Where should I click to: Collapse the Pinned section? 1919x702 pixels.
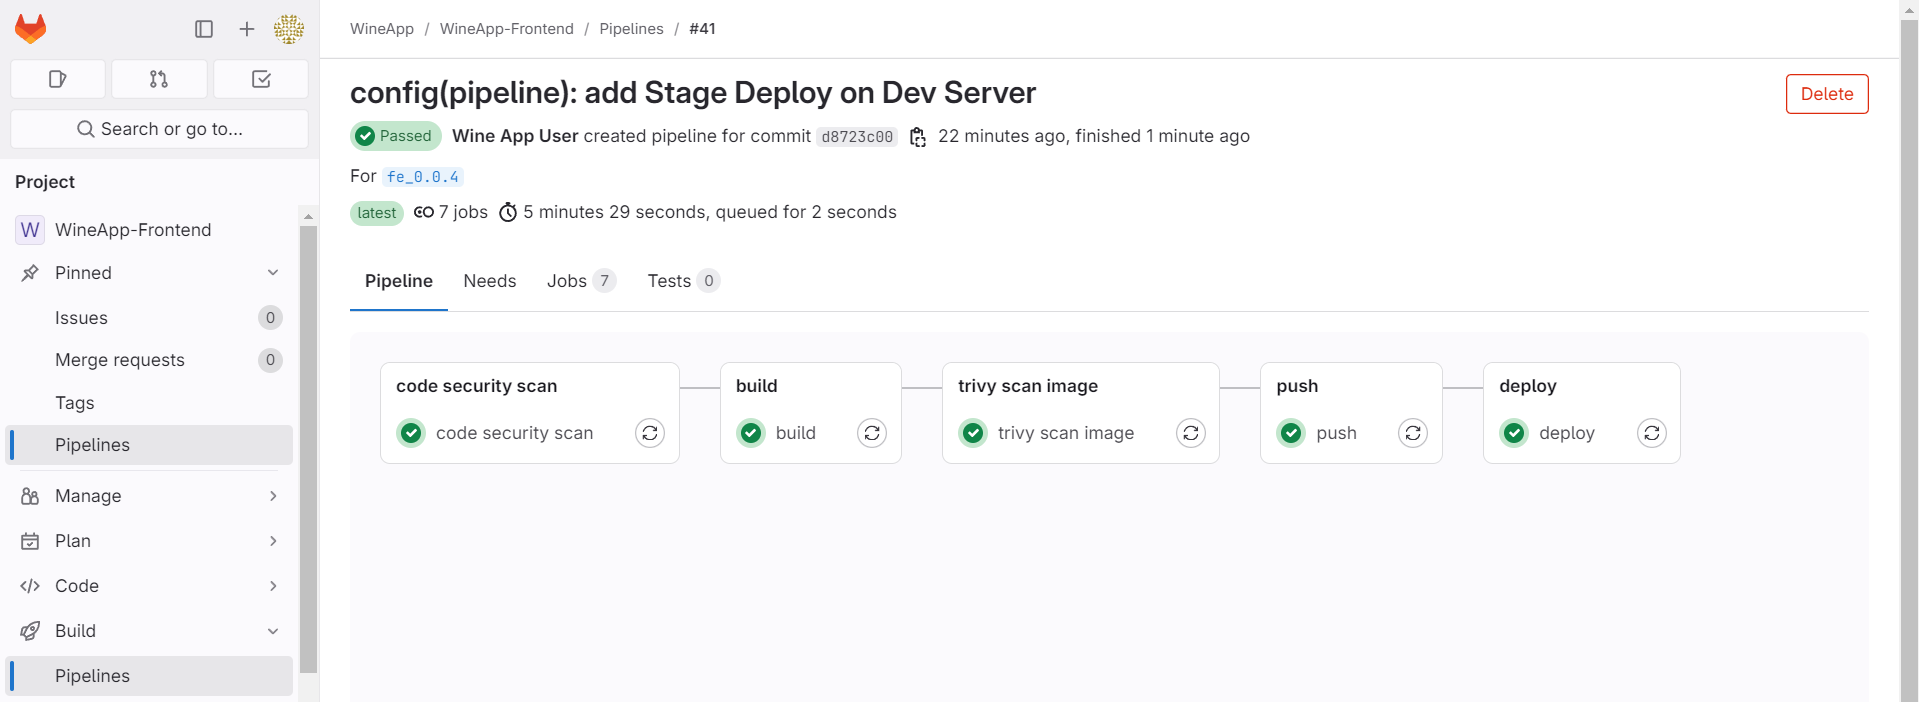(273, 273)
